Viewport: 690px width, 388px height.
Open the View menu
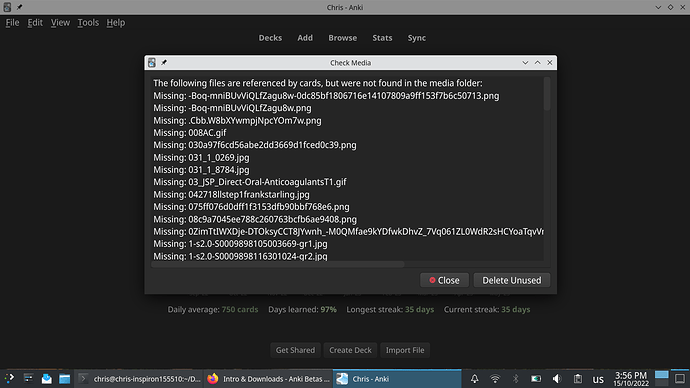60,22
